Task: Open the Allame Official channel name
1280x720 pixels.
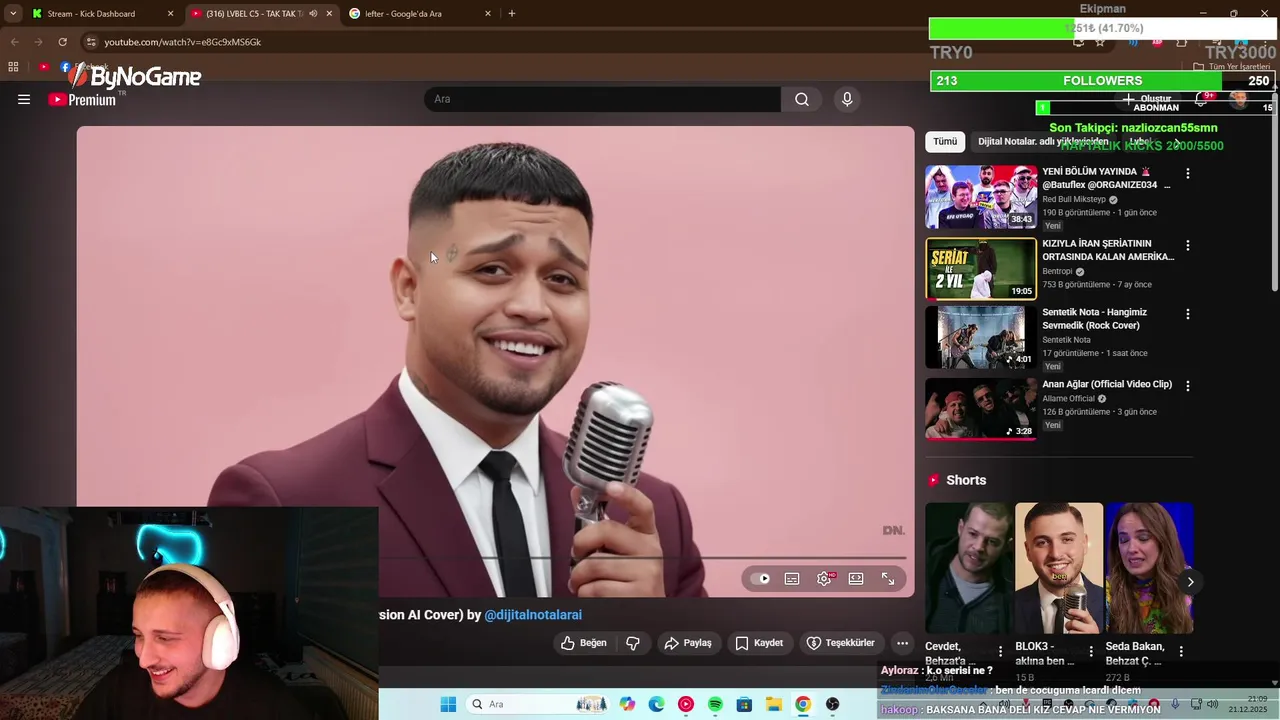Action: 1069,398
